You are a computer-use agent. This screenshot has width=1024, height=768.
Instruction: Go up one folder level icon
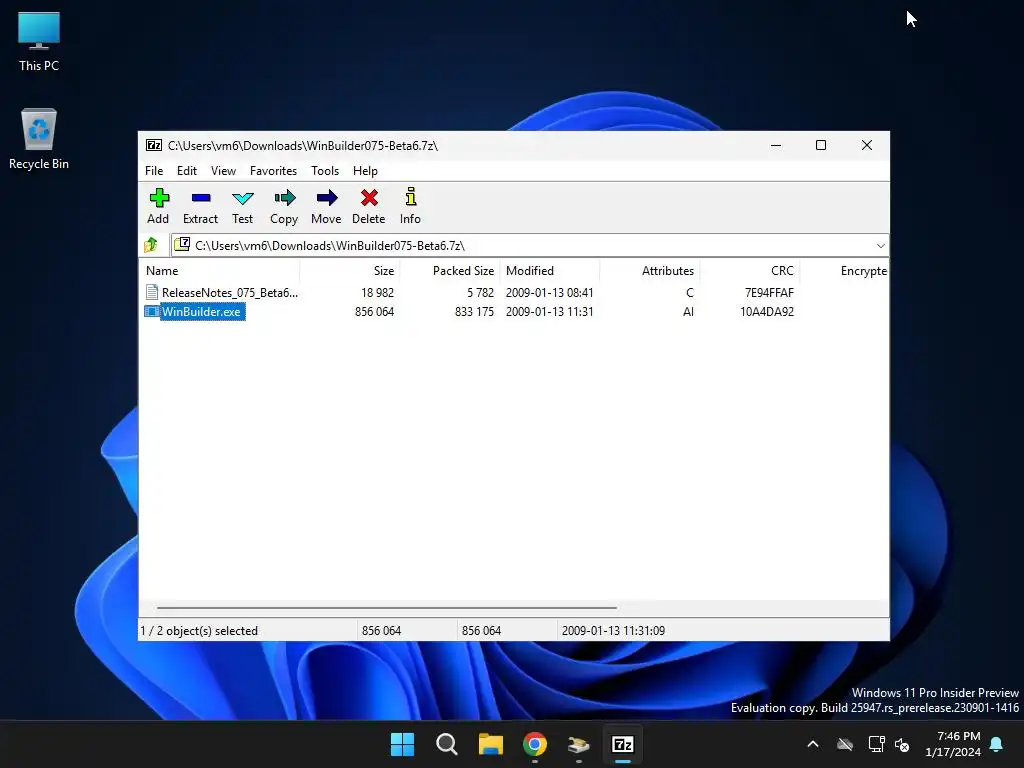(151, 245)
